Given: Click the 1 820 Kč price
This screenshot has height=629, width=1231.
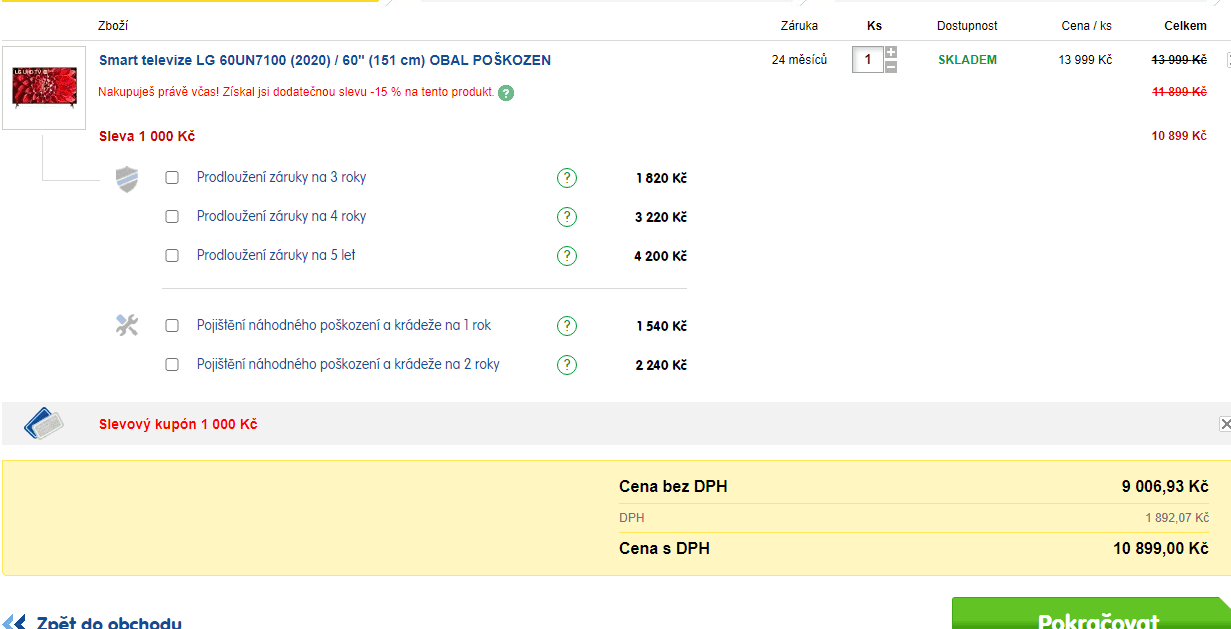Looking at the screenshot, I should pyautogui.click(x=661, y=178).
